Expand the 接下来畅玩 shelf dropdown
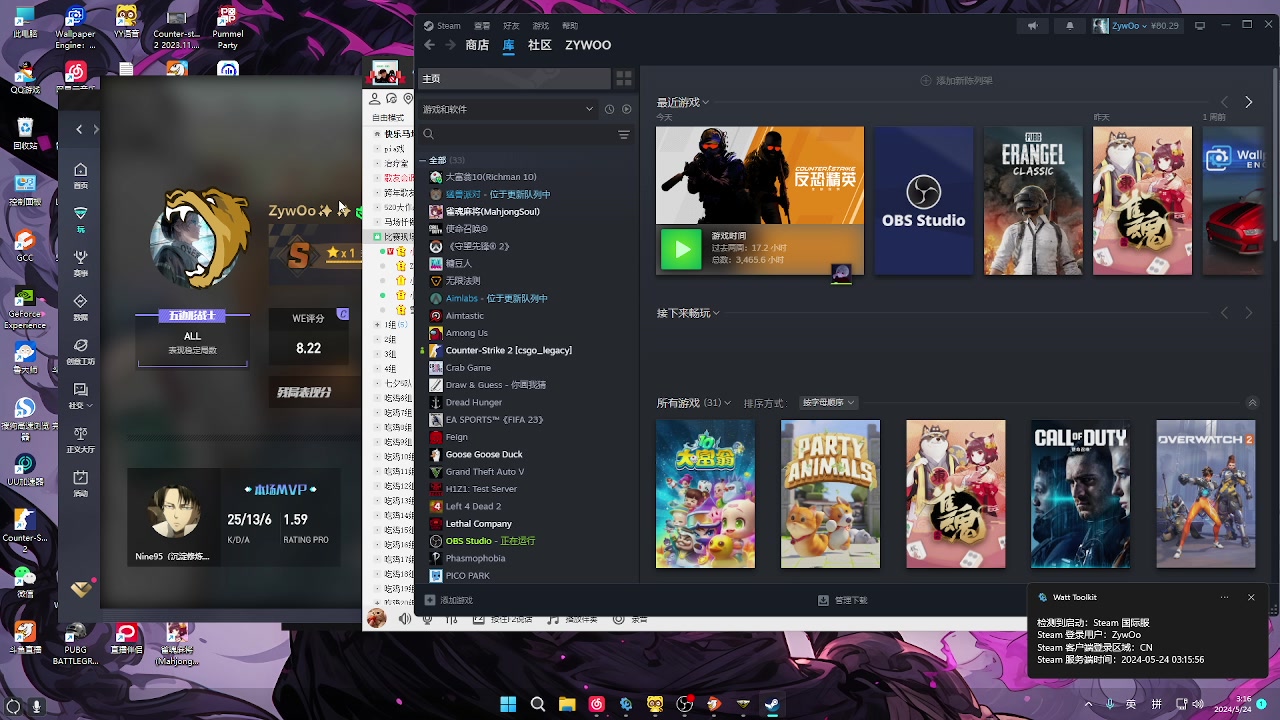The width and height of the screenshot is (1280, 720). point(688,313)
